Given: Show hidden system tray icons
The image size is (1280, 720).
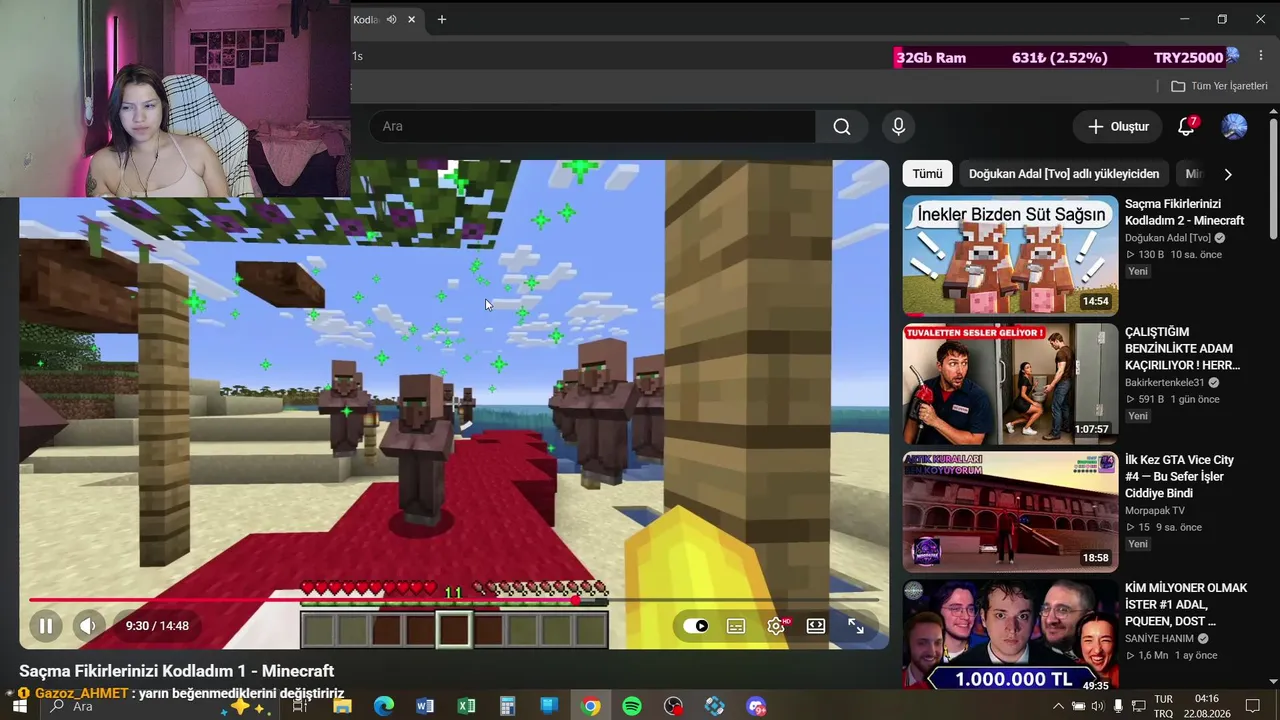Looking at the screenshot, I should tap(1058, 706).
